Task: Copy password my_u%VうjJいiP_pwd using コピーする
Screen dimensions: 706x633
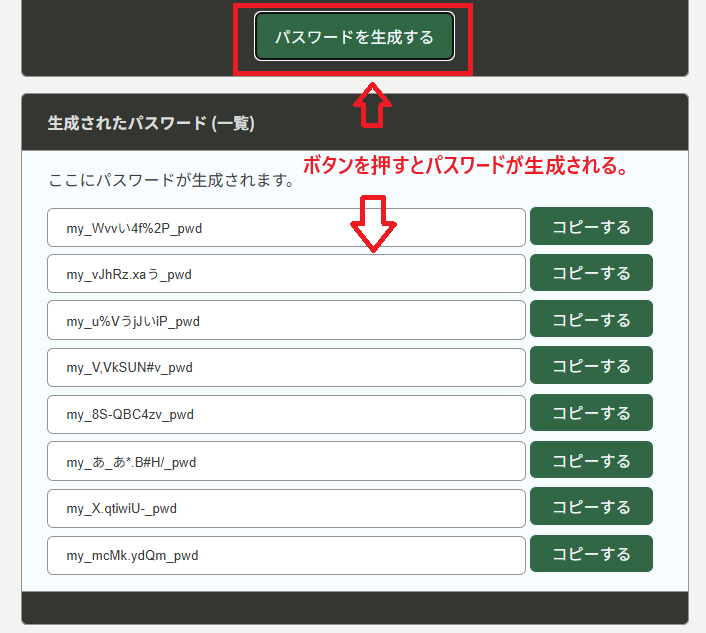Action: [x=591, y=319]
